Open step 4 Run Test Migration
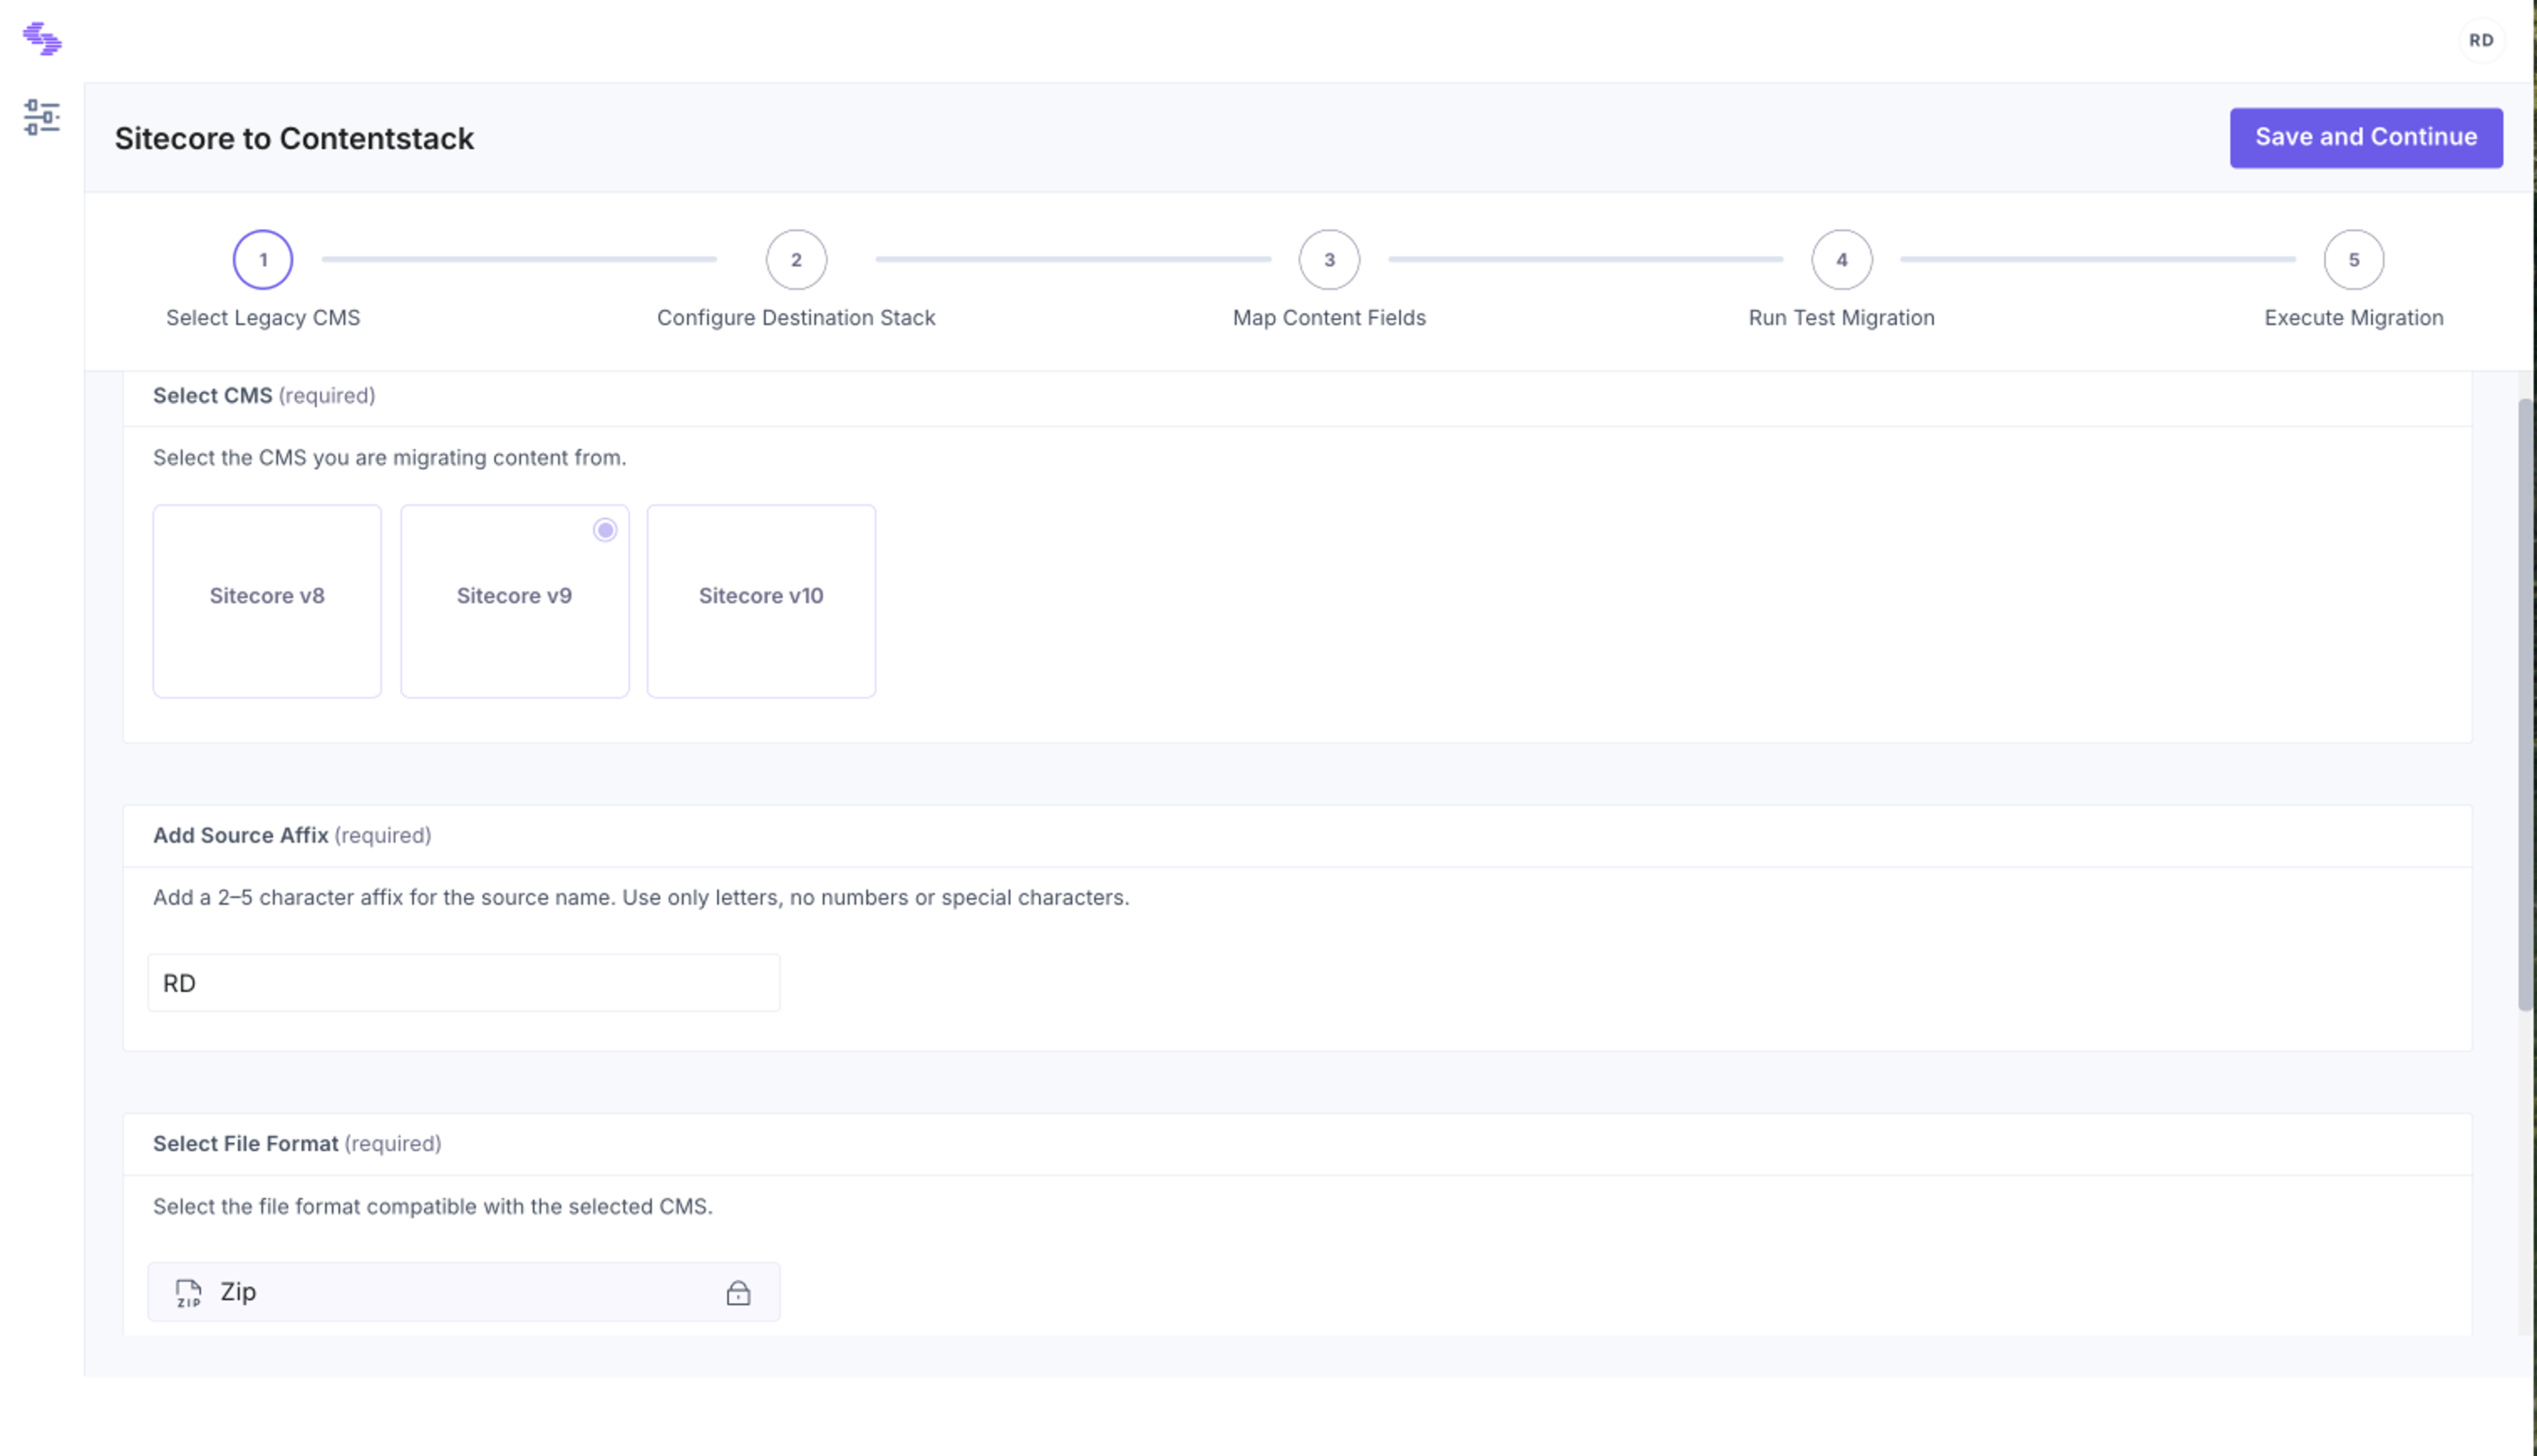This screenshot has width=2537, height=1456. pos(1841,260)
